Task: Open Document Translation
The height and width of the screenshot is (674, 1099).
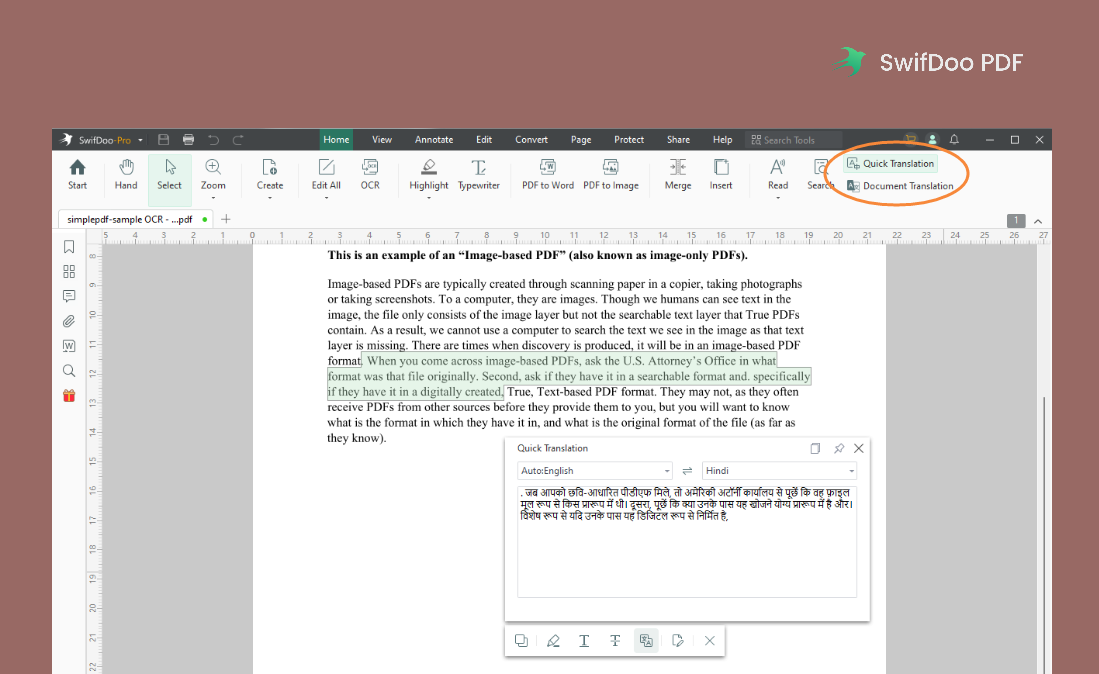Action: point(900,186)
